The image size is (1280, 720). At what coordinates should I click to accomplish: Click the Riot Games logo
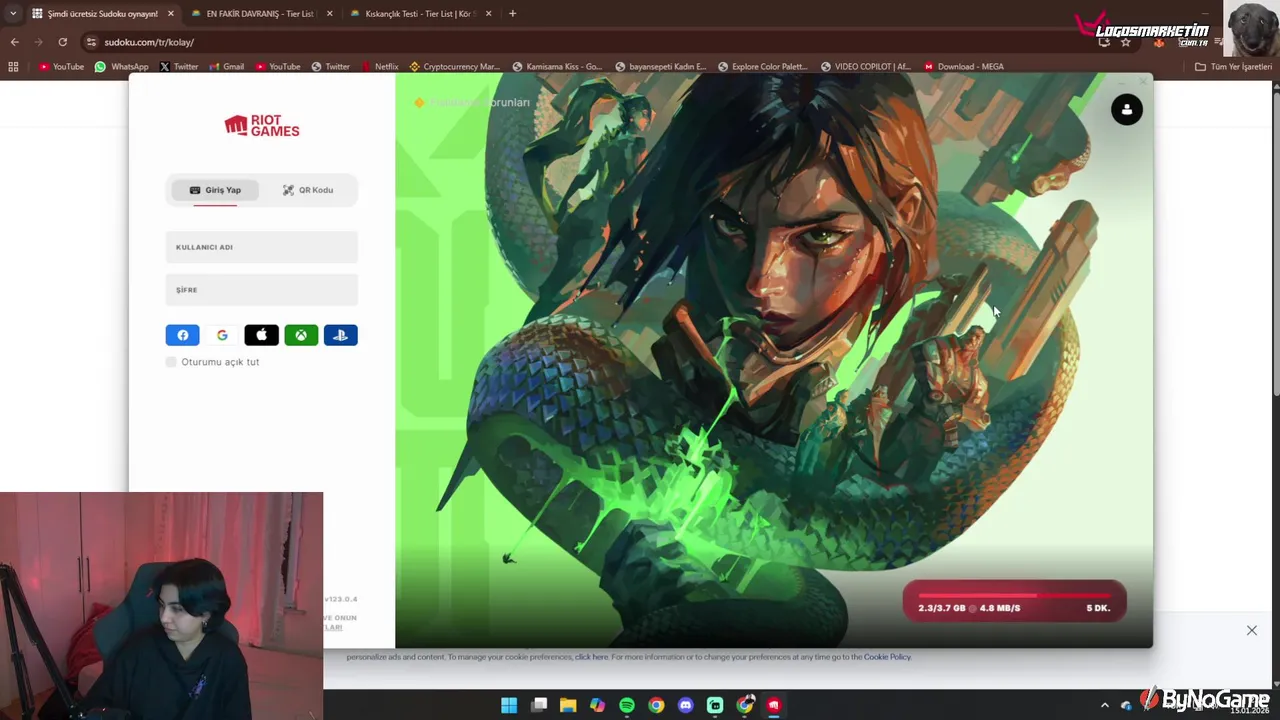click(x=262, y=126)
